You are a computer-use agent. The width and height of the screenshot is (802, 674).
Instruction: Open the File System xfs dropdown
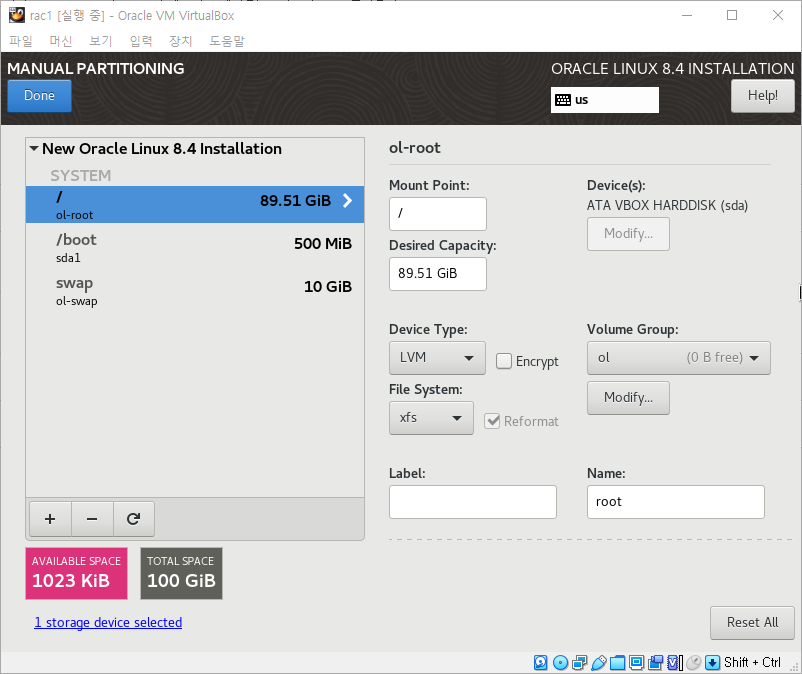[x=431, y=418]
